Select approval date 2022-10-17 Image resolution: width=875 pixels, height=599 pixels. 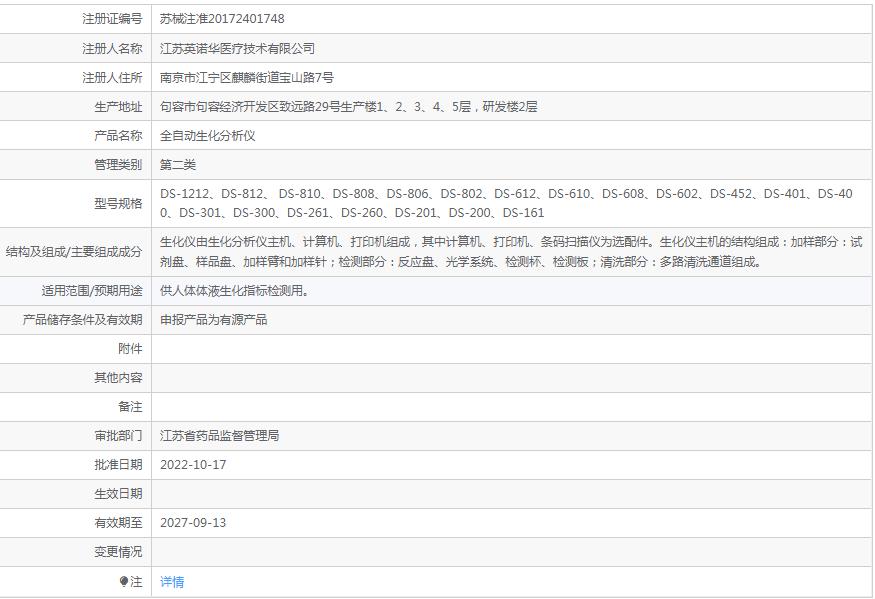[x=193, y=465]
